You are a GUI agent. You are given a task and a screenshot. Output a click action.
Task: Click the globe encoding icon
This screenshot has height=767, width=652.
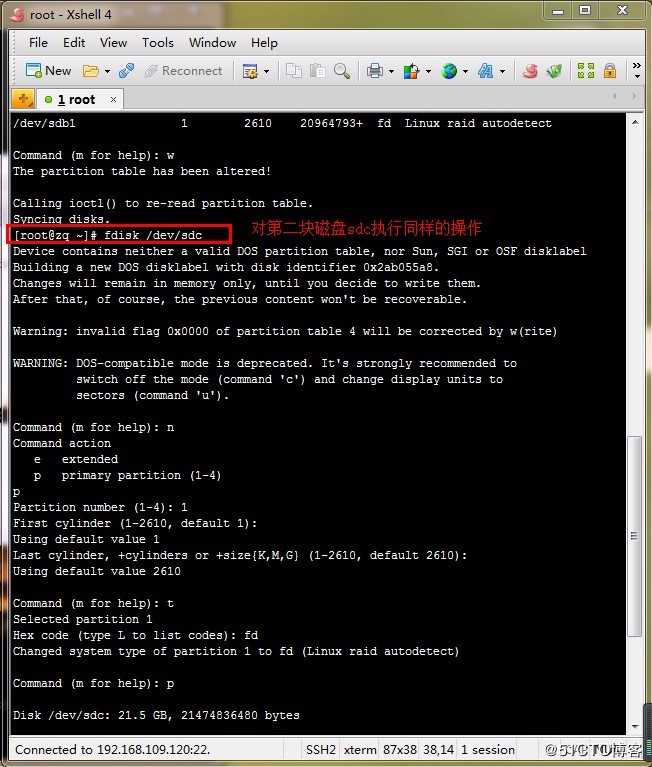(x=449, y=71)
